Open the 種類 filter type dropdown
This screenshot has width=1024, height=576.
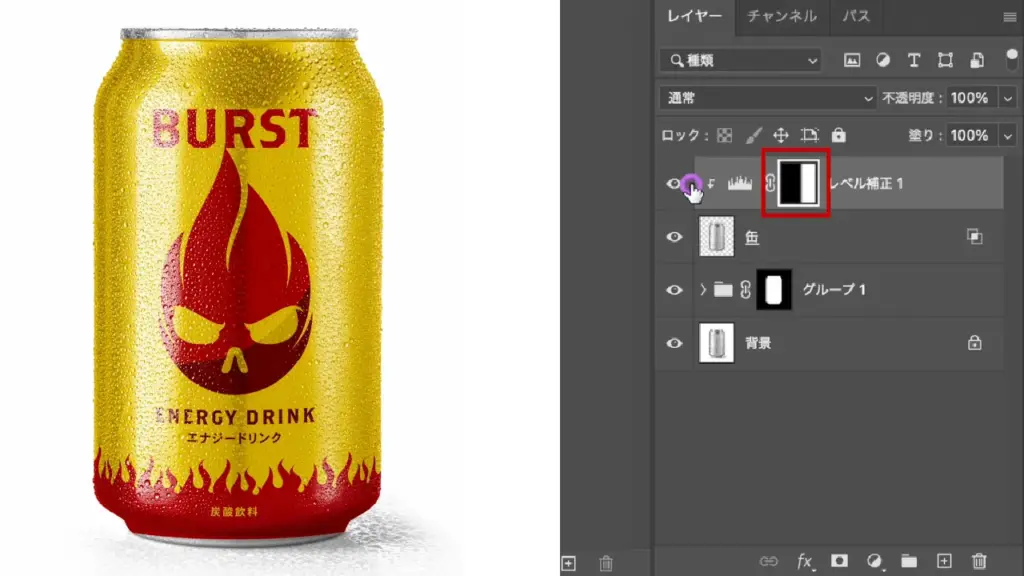click(x=740, y=61)
